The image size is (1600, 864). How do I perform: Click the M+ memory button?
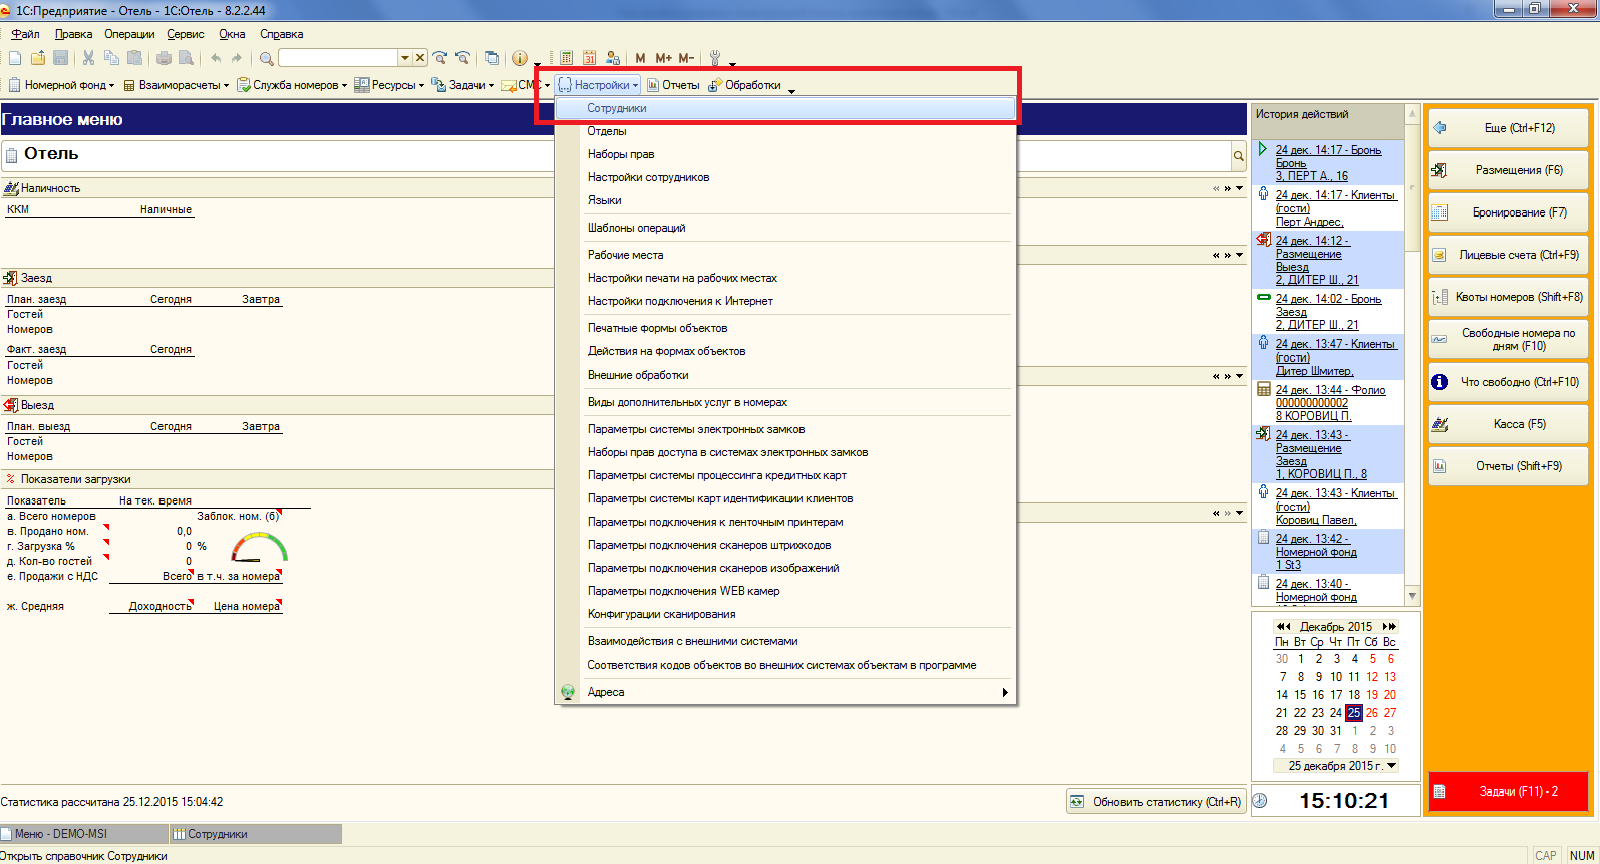click(x=663, y=58)
